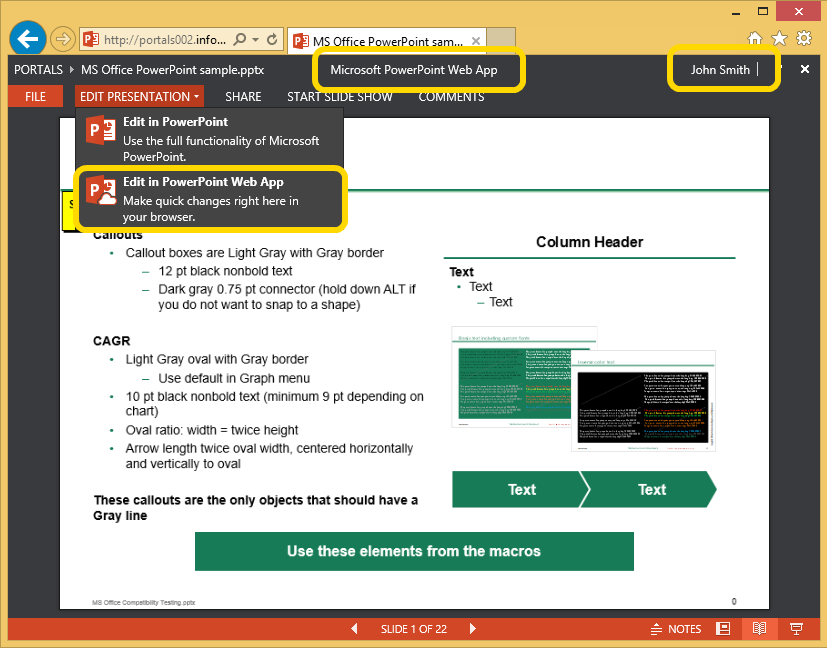827x648 pixels.
Task: Click the search magnifier in address bar
Action: (239, 40)
